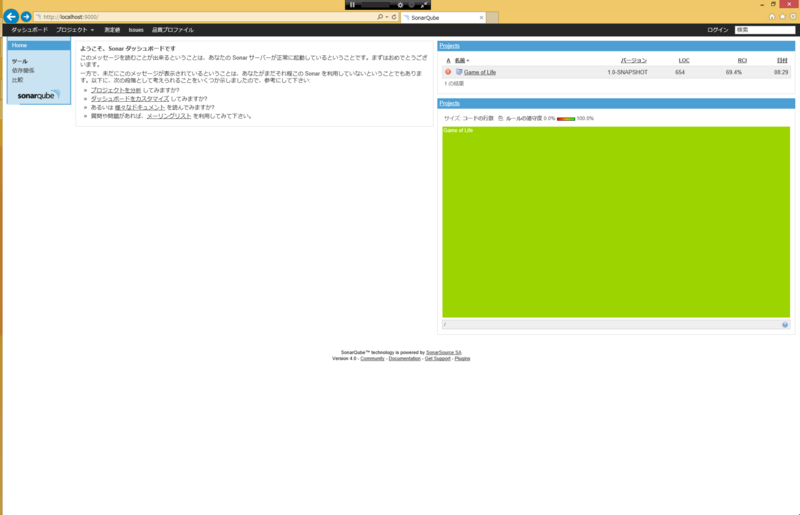This screenshot has height=515, width=800.
Task: Open the Documentation footer link
Action: pyautogui.click(x=405, y=358)
